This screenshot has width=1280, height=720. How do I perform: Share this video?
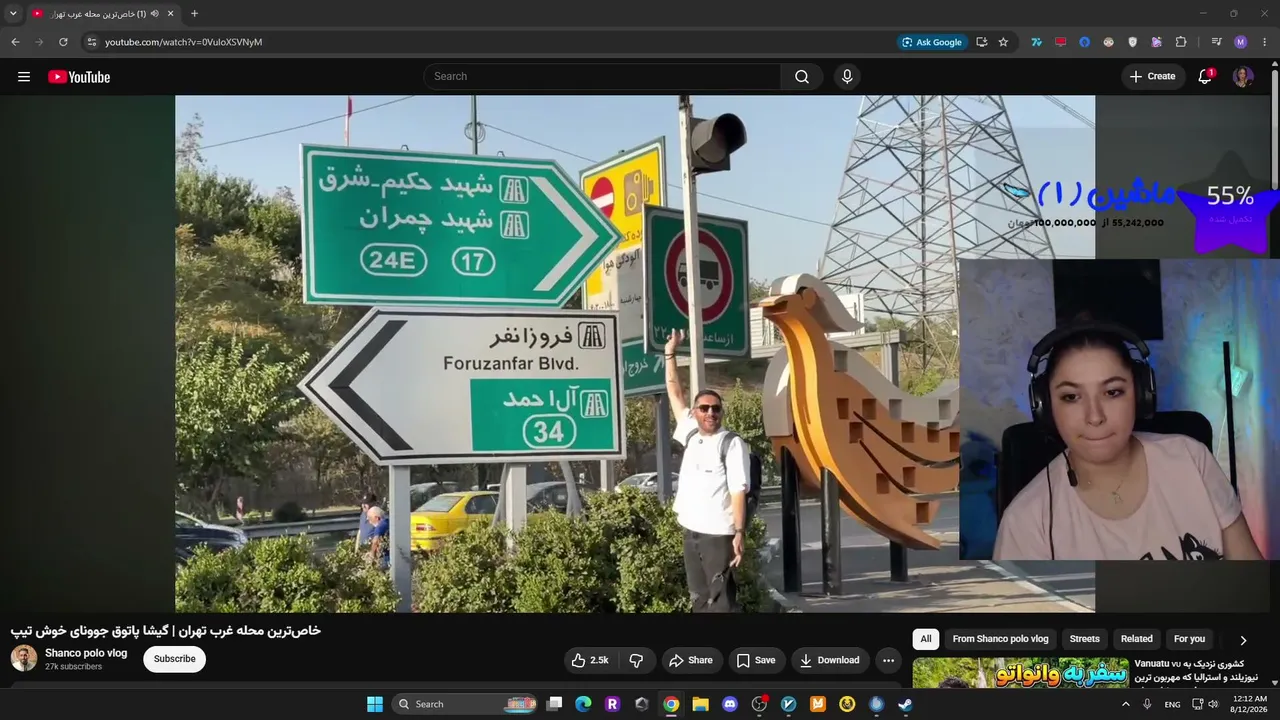pyautogui.click(x=691, y=660)
